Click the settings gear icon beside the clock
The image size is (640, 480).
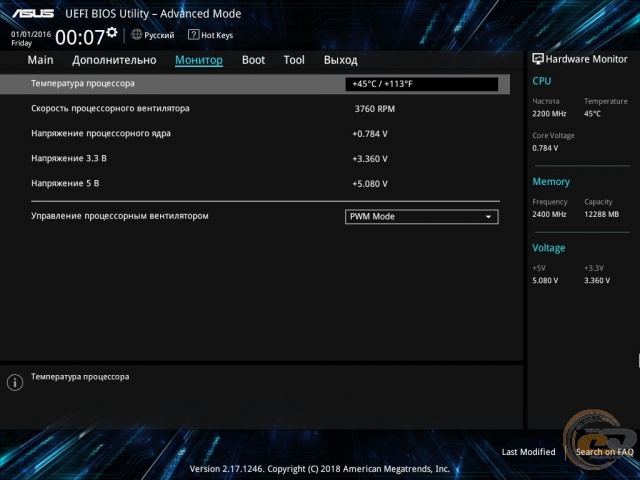click(112, 32)
